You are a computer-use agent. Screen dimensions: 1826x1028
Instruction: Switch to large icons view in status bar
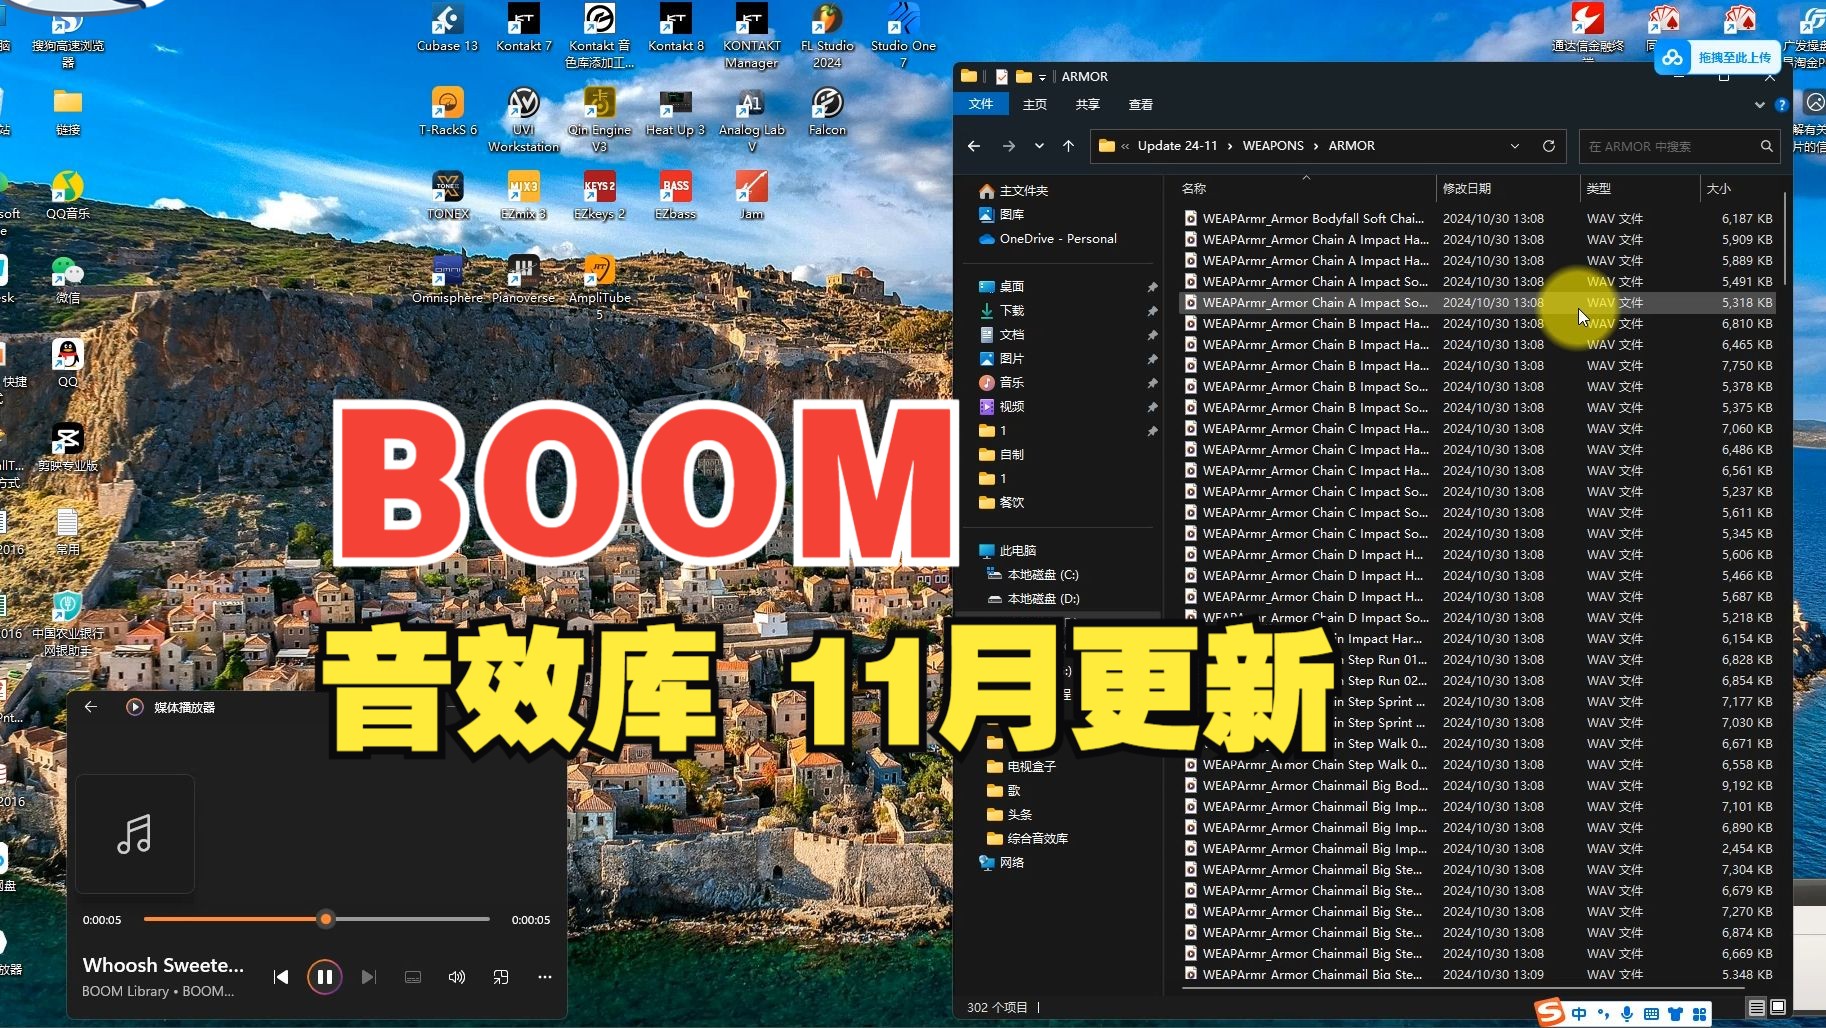(1779, 1007)
